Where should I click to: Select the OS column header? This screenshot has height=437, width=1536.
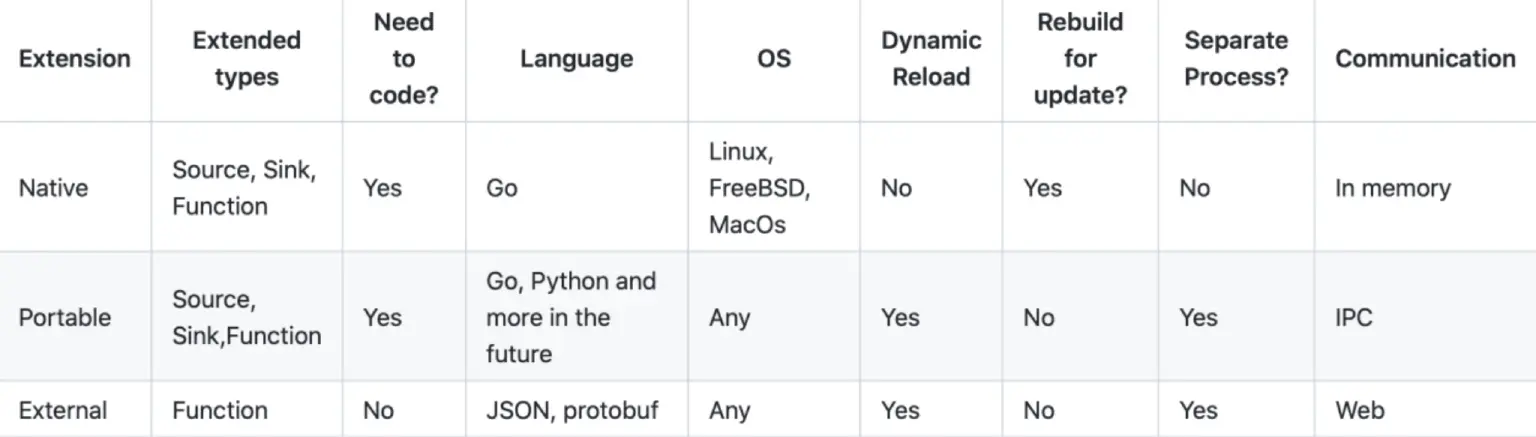[773, 59]
